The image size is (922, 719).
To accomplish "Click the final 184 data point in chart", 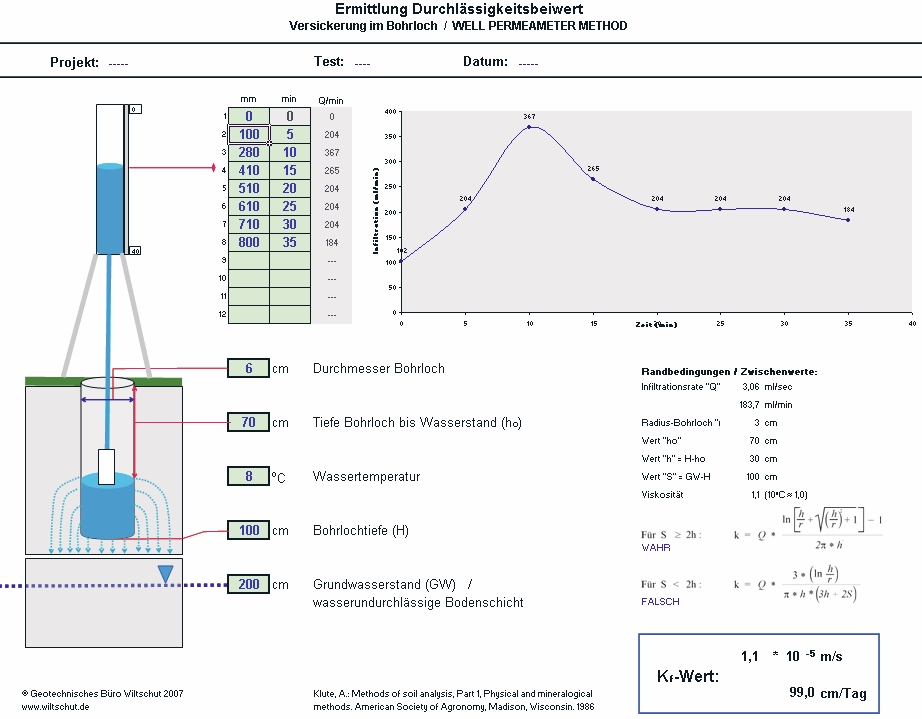I will point(848,219).
